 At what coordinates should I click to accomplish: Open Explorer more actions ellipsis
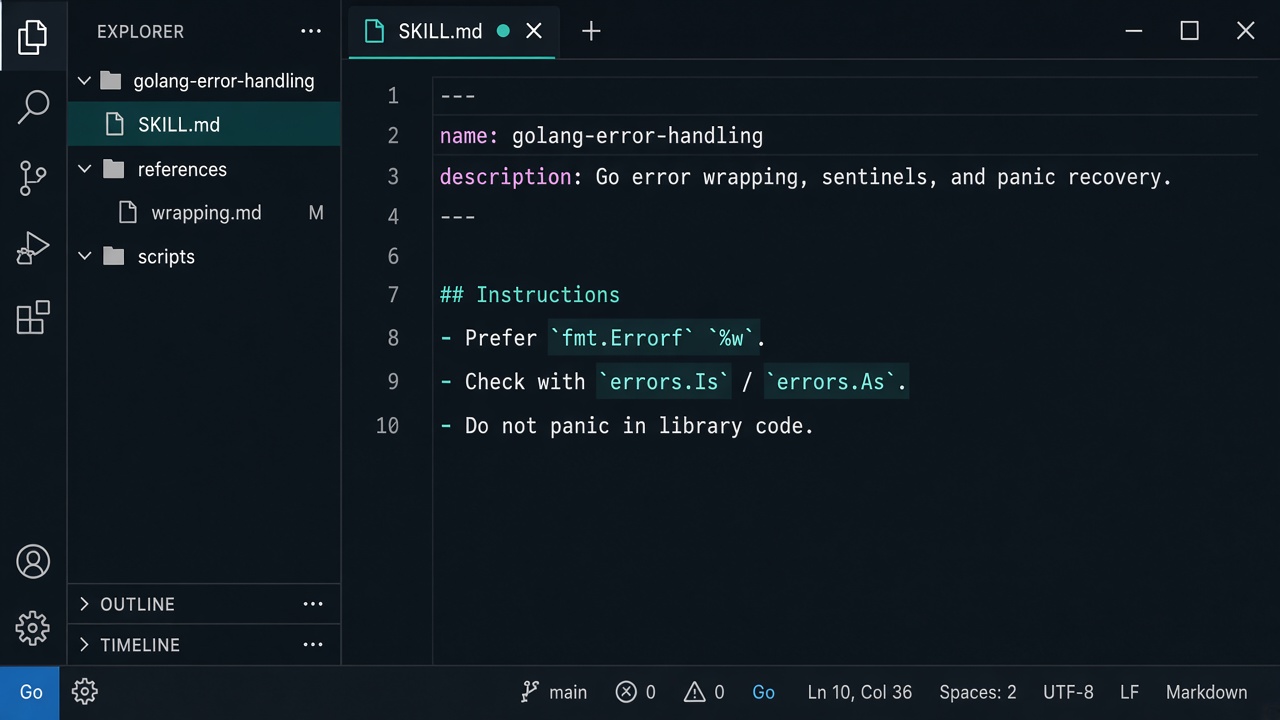pos(311,32)
